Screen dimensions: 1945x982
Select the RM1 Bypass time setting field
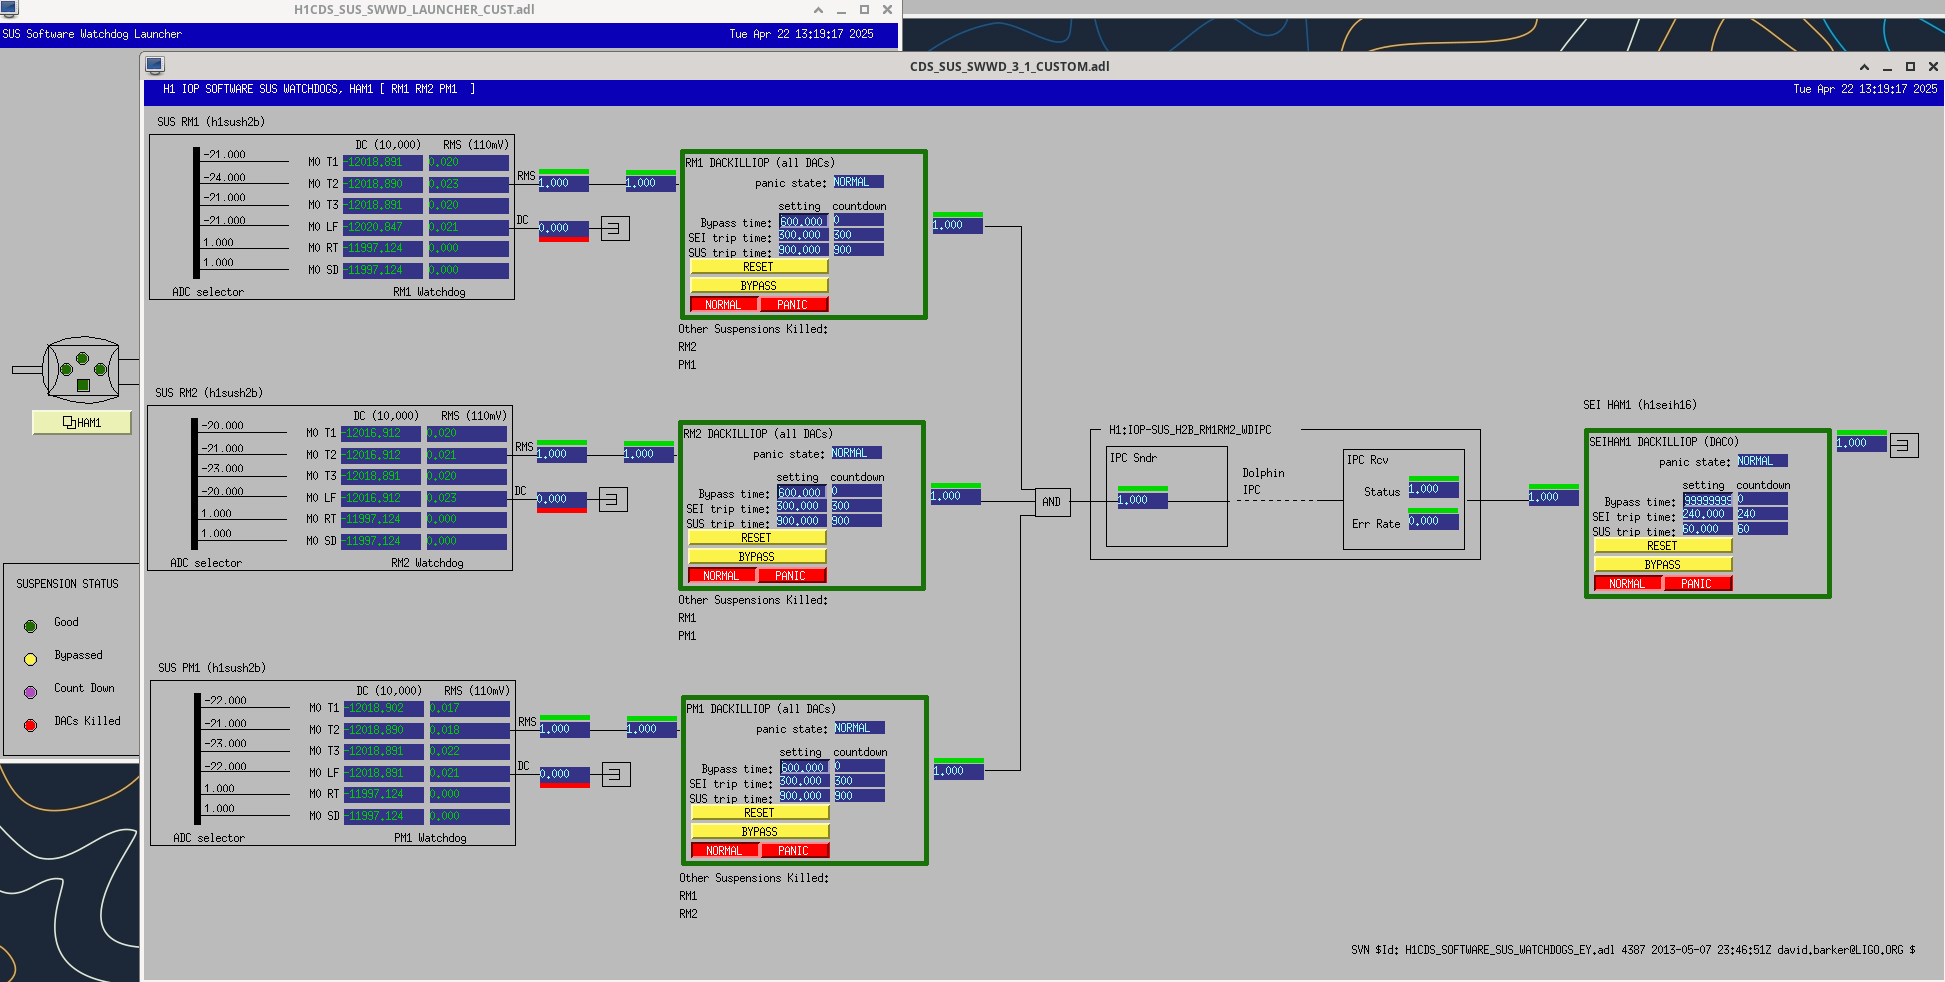coord(802,222)
